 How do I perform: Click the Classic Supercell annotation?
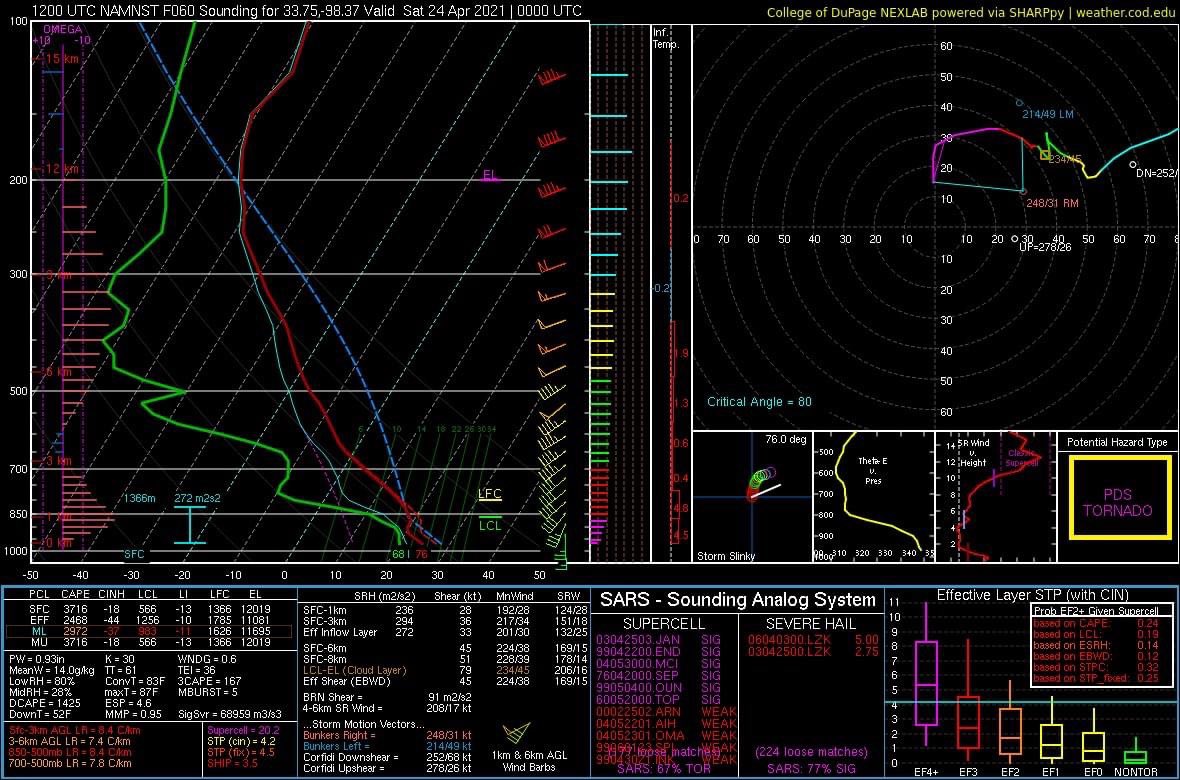1021,459
